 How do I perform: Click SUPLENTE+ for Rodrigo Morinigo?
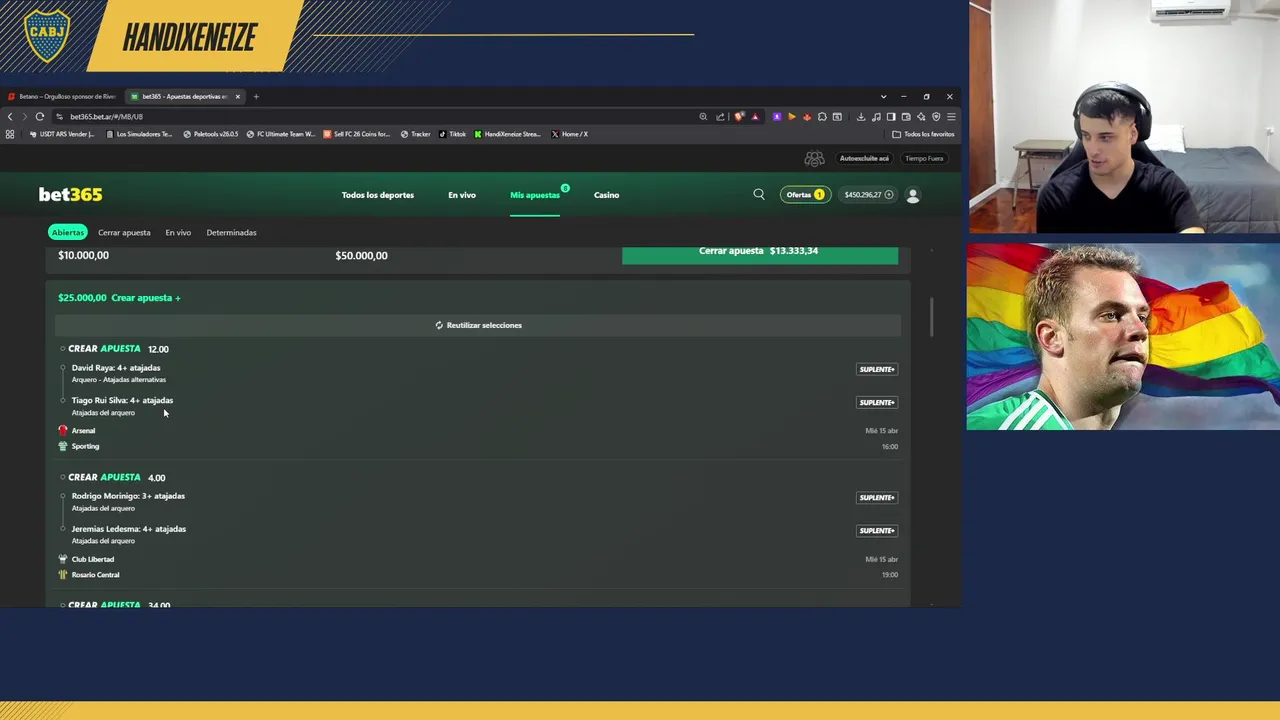click(x=877, y=497)
